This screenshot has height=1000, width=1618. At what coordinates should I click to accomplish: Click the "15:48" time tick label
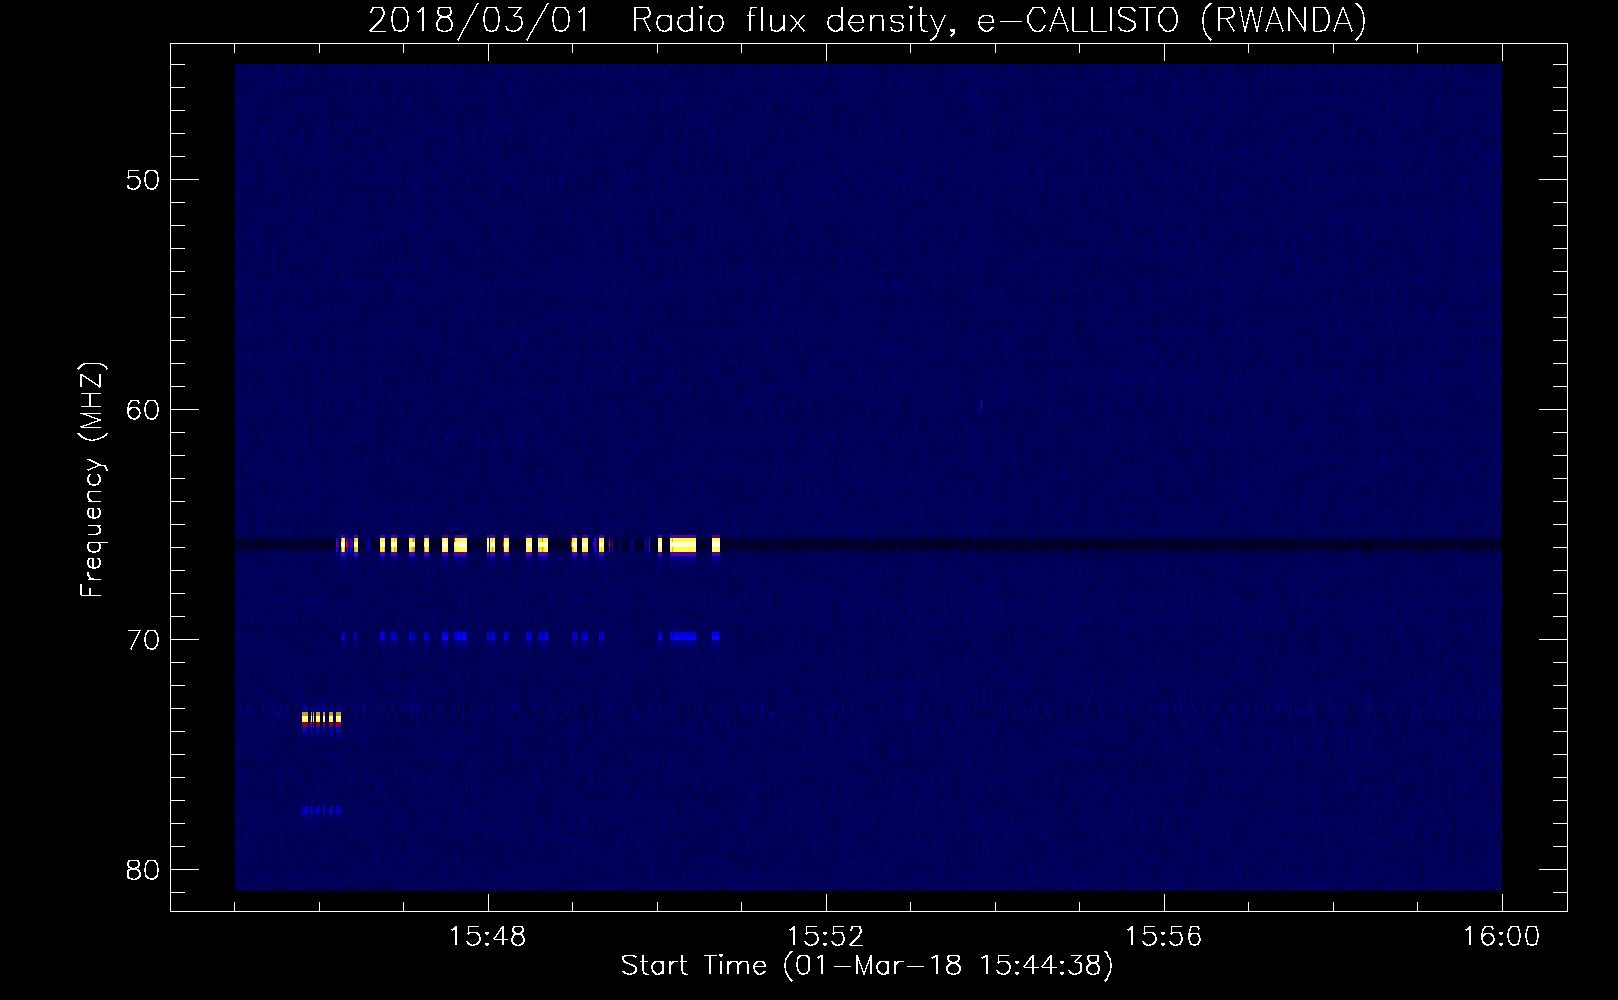point(487,937)
